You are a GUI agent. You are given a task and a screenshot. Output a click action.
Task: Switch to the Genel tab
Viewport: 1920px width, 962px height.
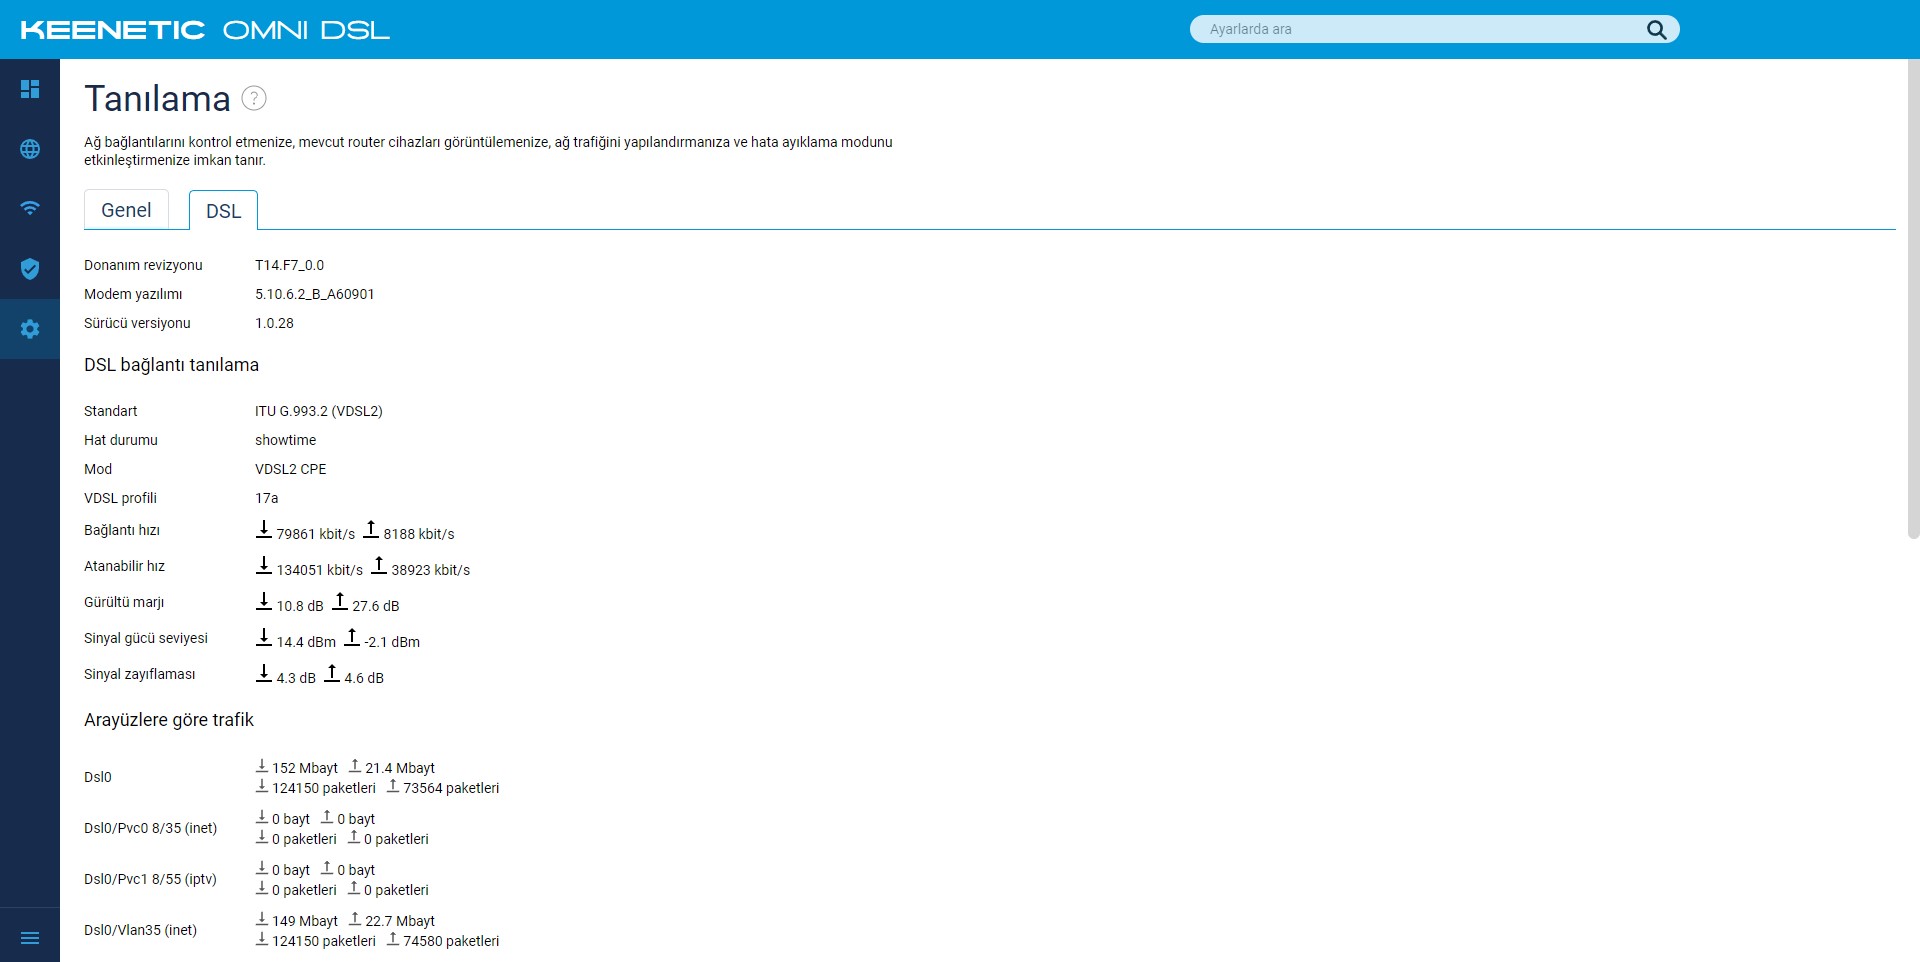(x=126, y=210)
